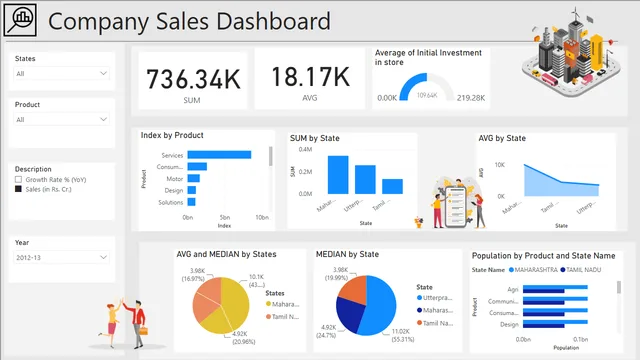Click the AVG and MEDIAN by States title
The image size is (640, 360).
click(x=226, y=254)
